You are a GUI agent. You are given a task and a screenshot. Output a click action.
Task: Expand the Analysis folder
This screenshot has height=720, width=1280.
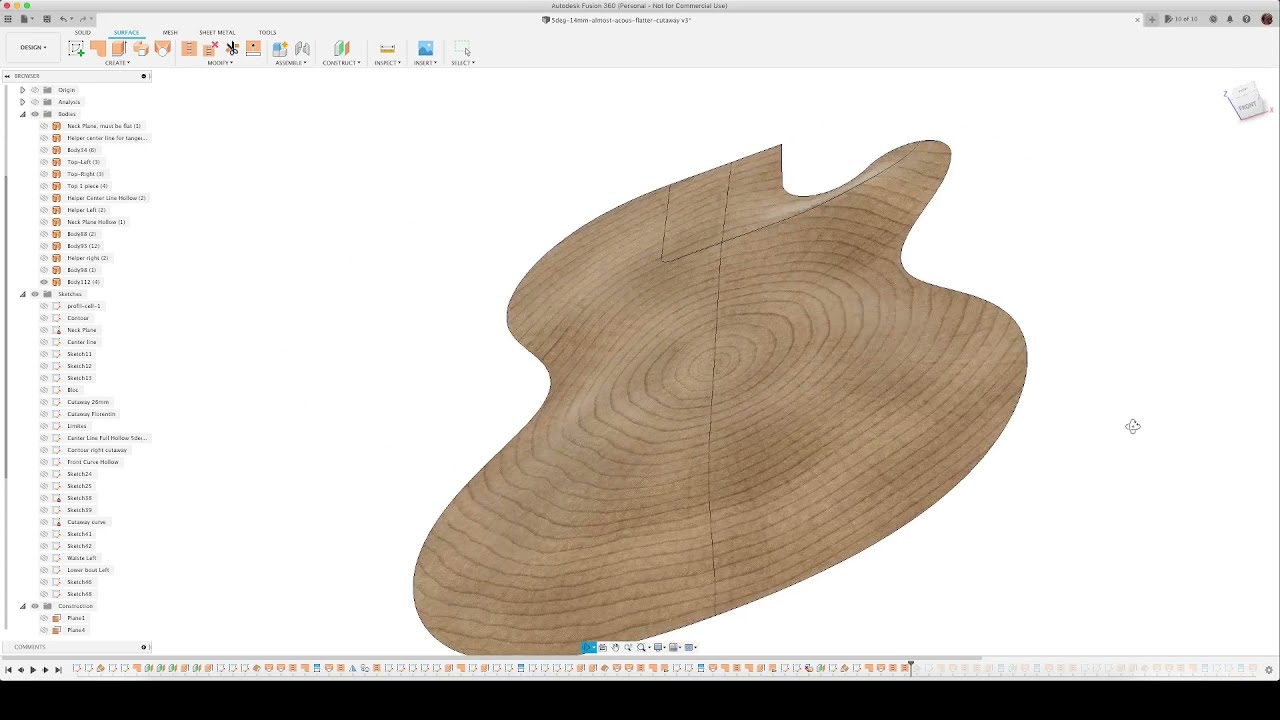23,102
